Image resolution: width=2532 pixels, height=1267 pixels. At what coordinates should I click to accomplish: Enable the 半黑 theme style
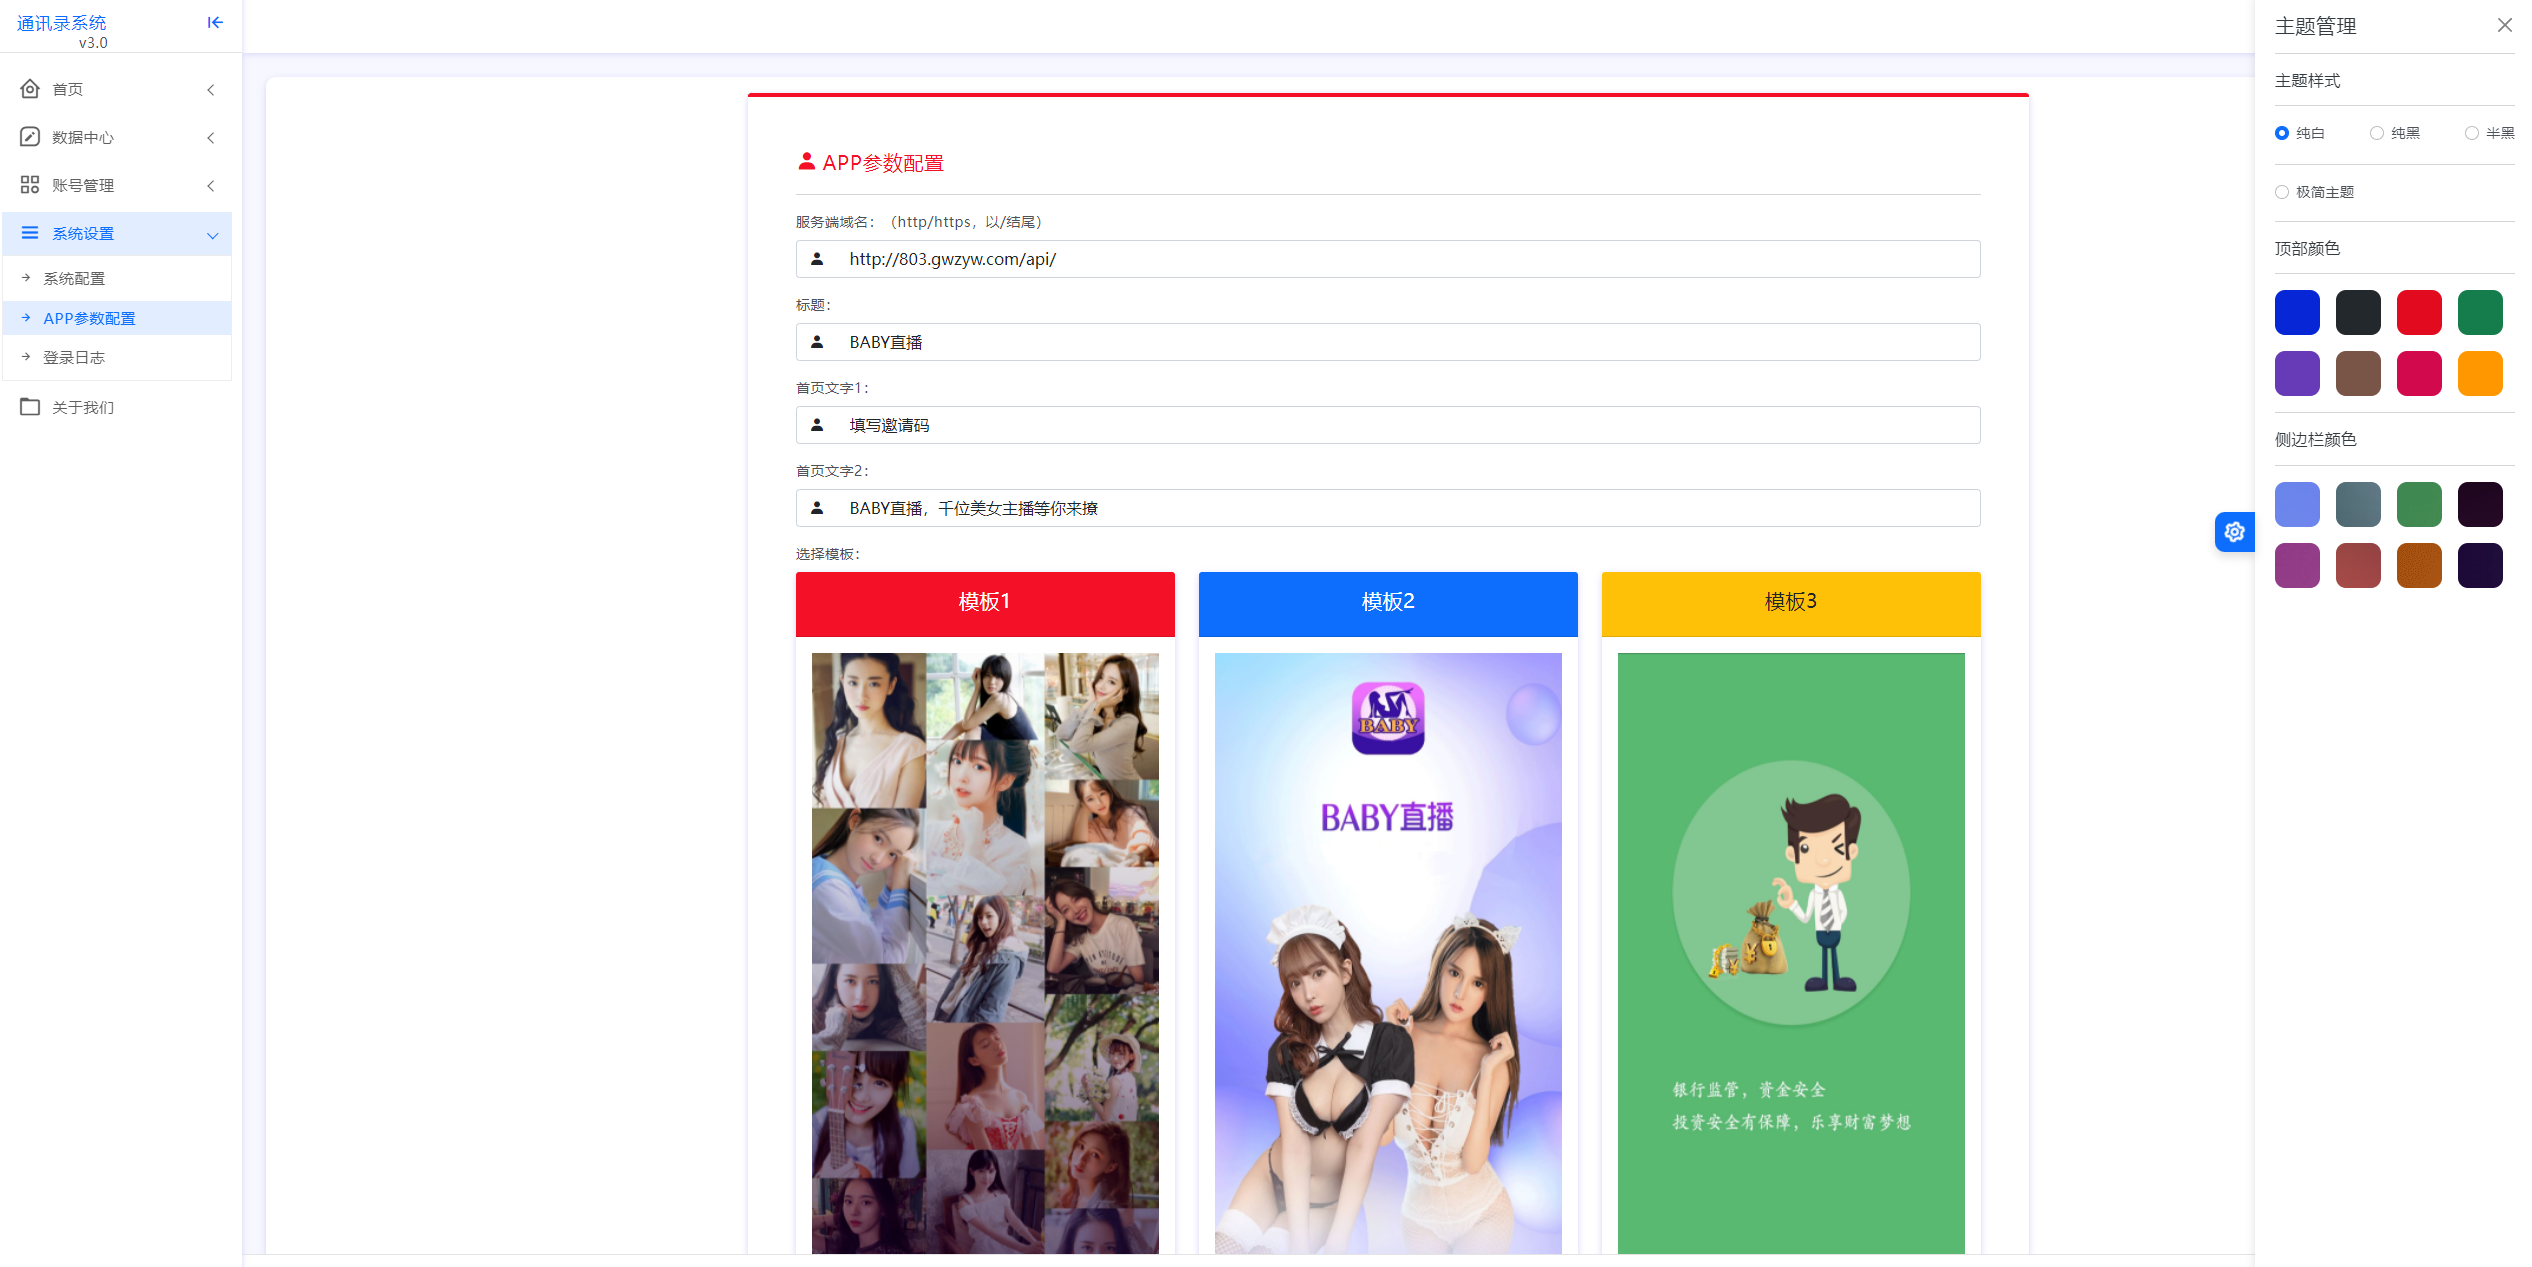click(x=2472, y=133)
